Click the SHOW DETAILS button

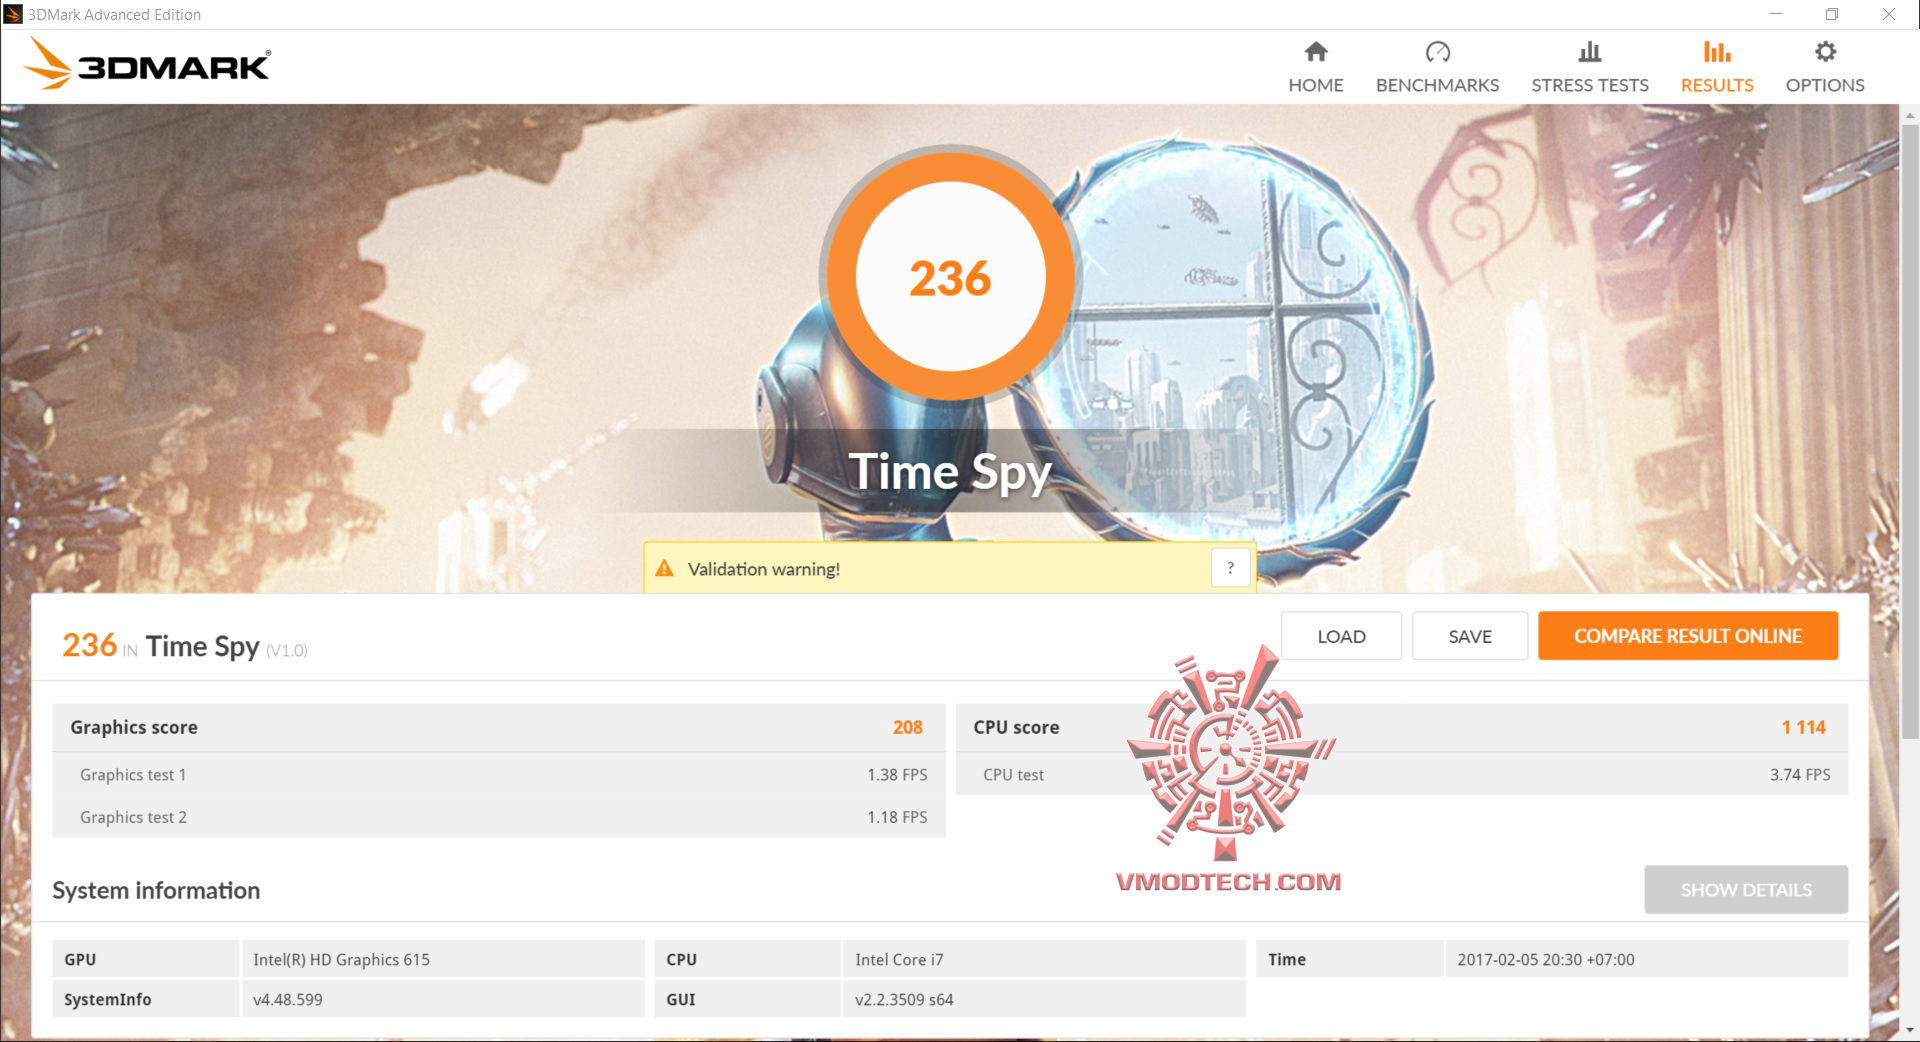pos(1746,889)
